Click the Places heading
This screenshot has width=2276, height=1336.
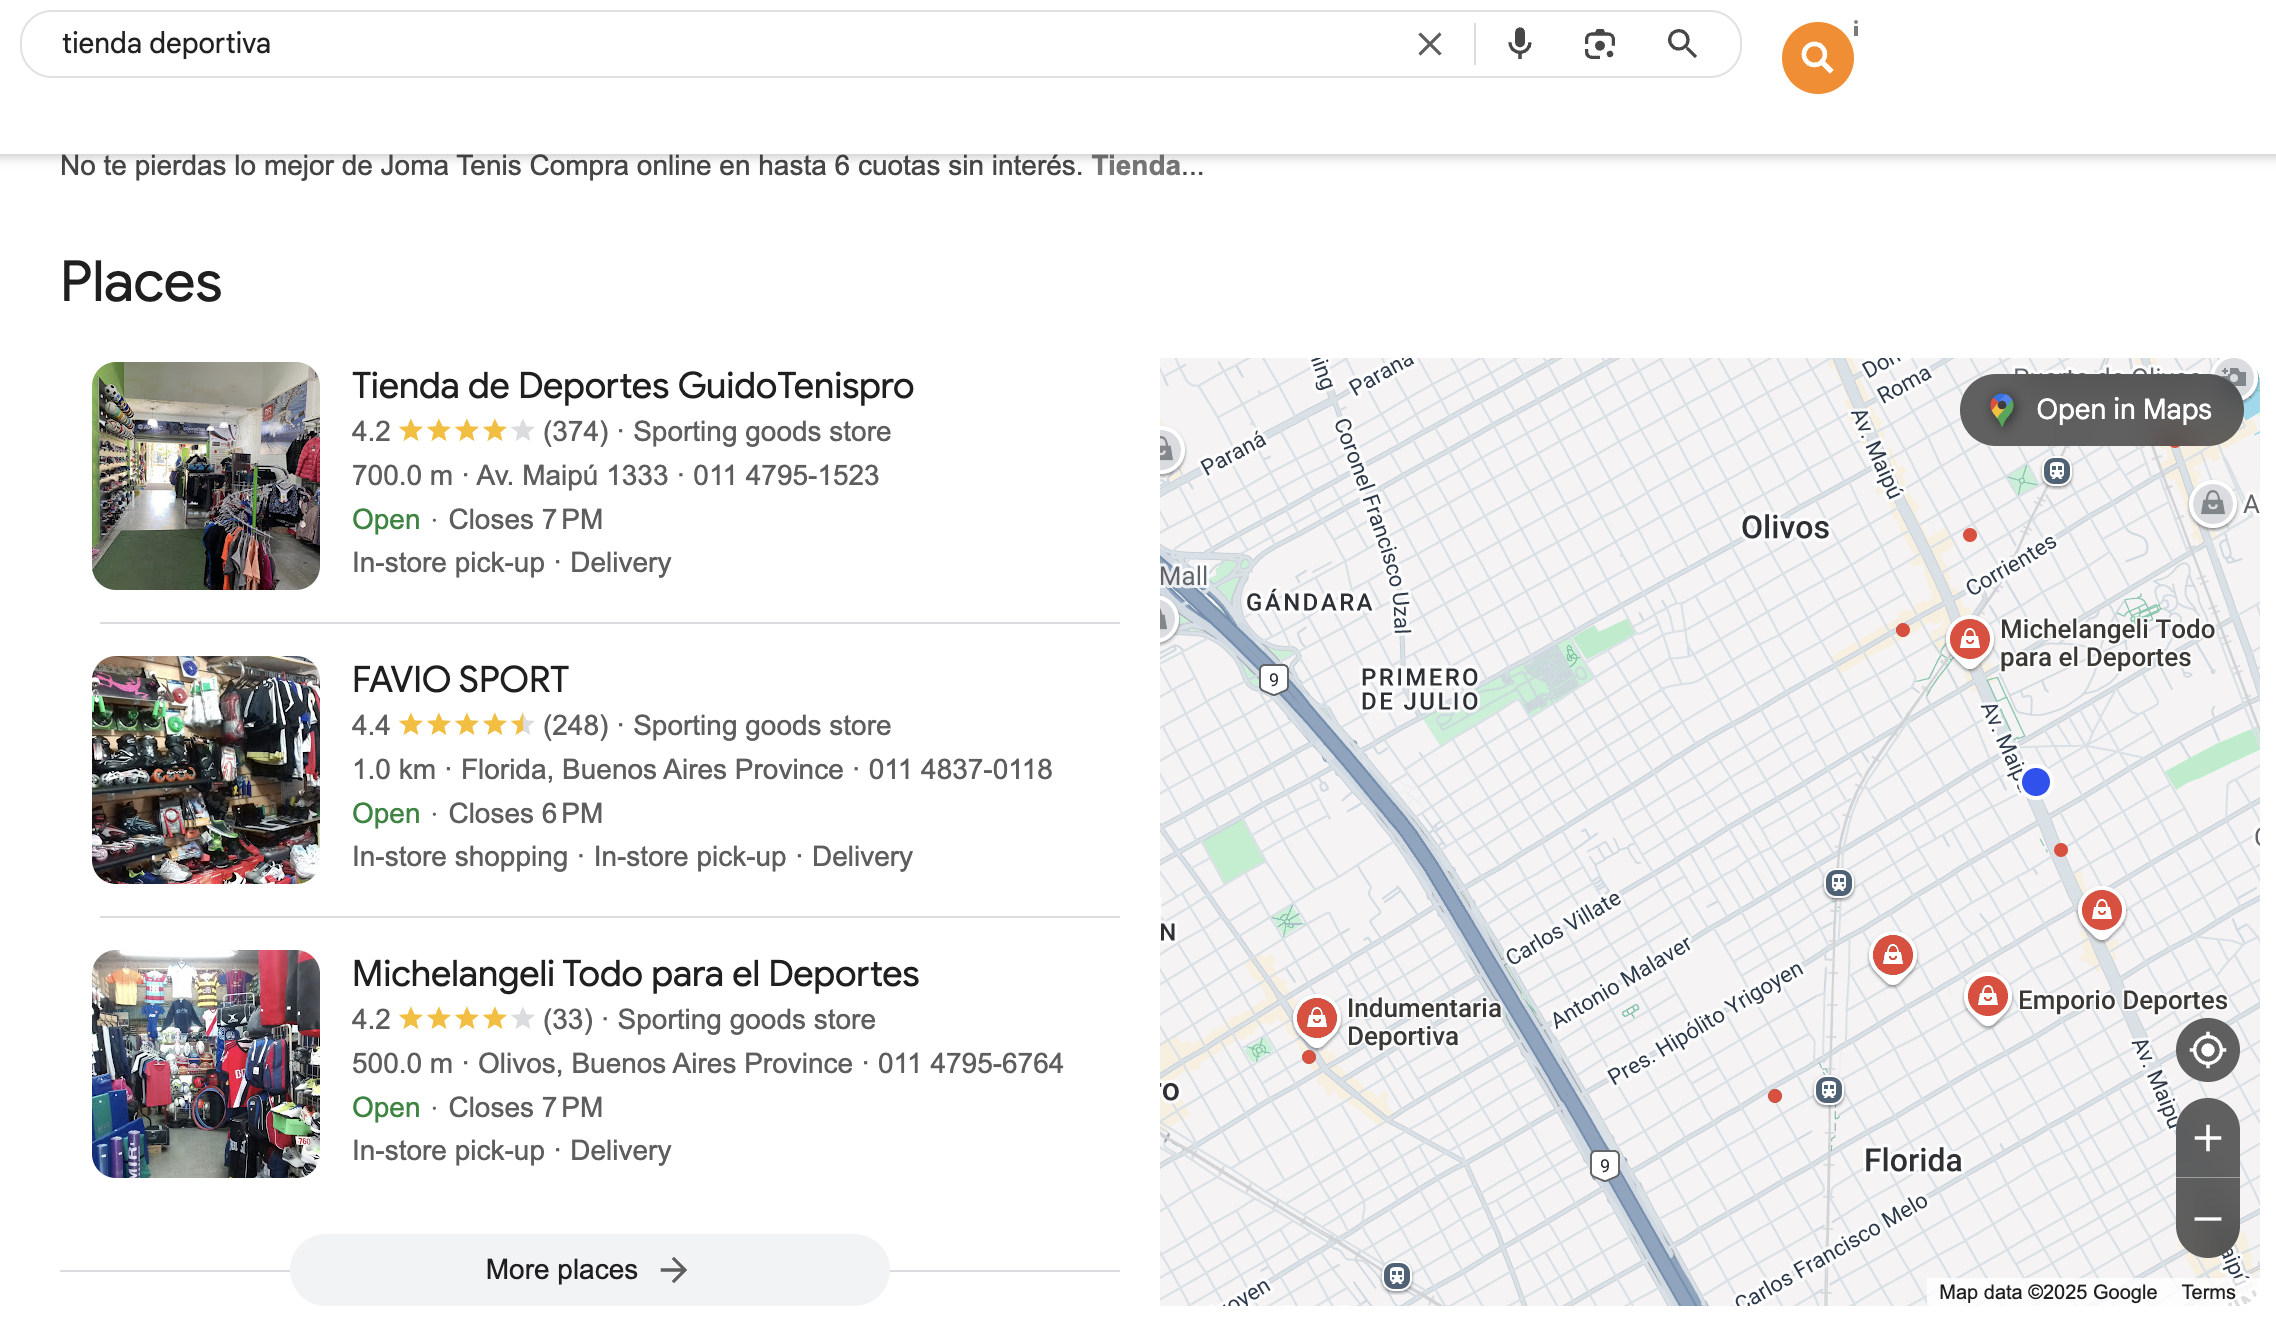(141, 282)
